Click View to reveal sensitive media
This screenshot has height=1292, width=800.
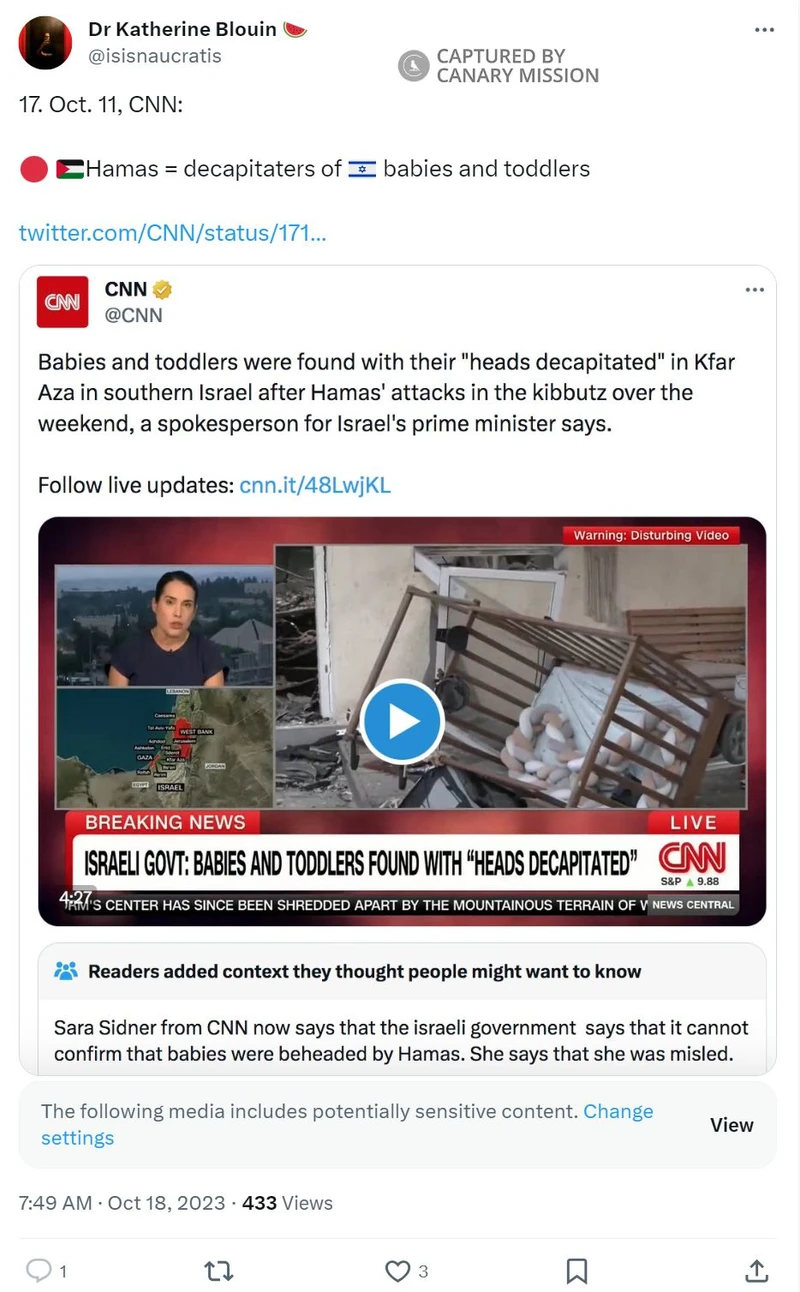point(732,1125)
